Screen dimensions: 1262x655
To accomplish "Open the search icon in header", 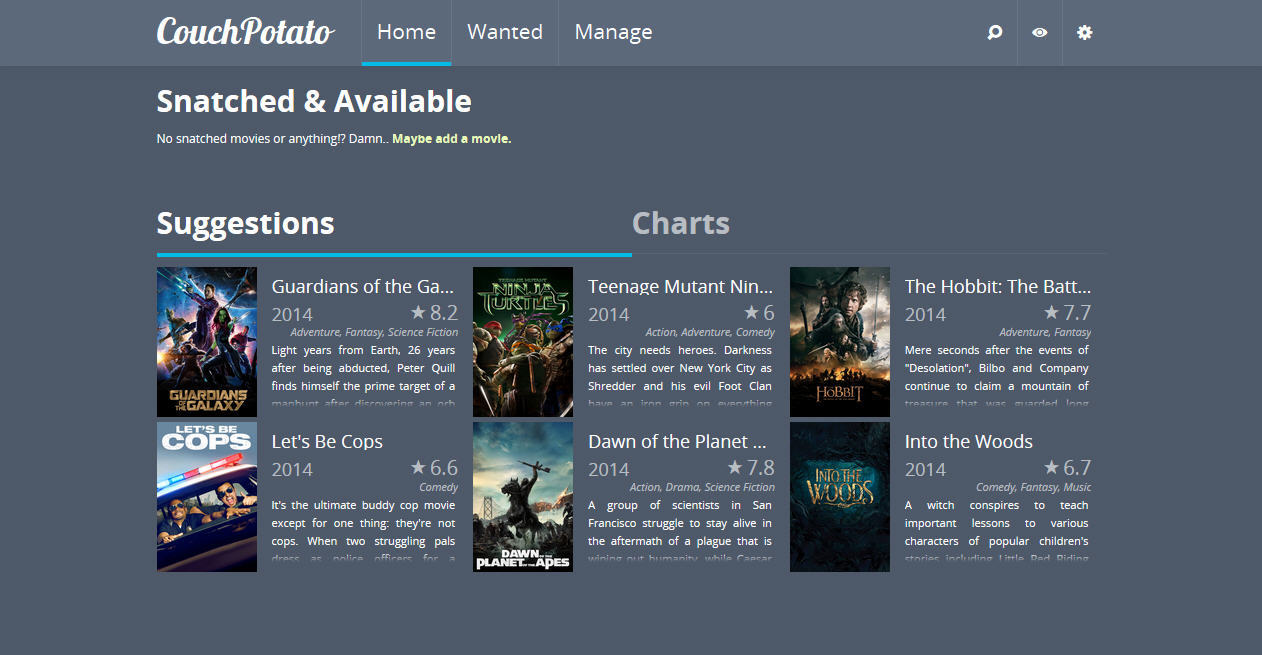I will click(x=994, y=33).
